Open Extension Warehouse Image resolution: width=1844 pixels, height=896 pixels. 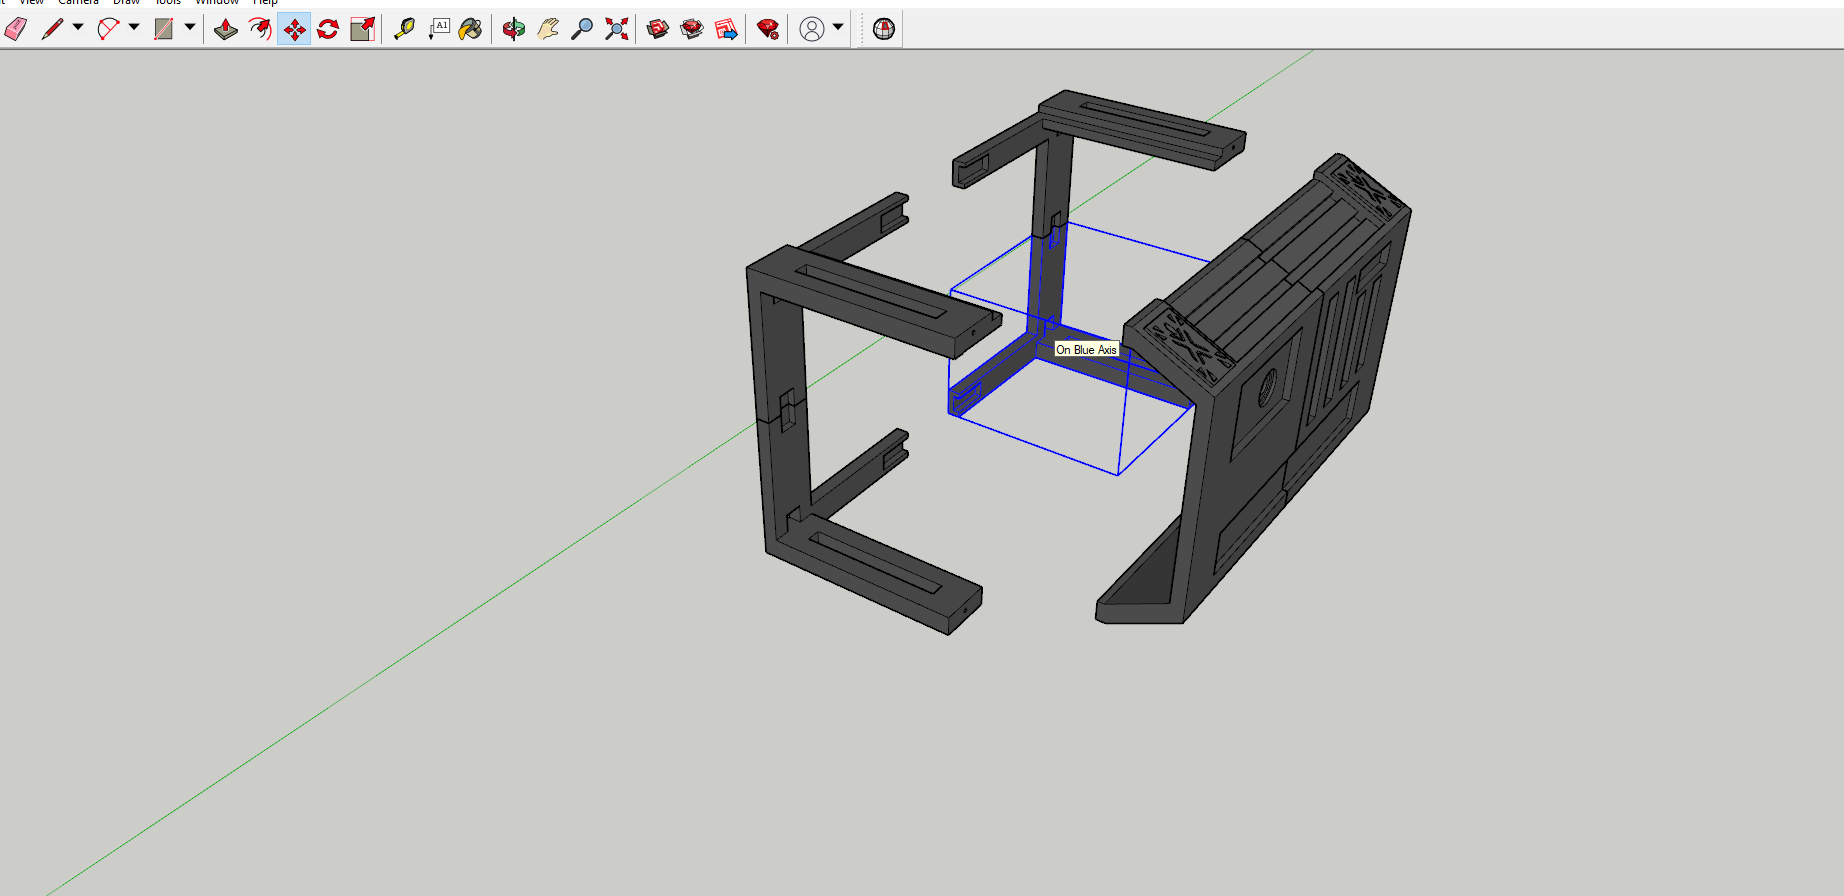coord(692,29)
